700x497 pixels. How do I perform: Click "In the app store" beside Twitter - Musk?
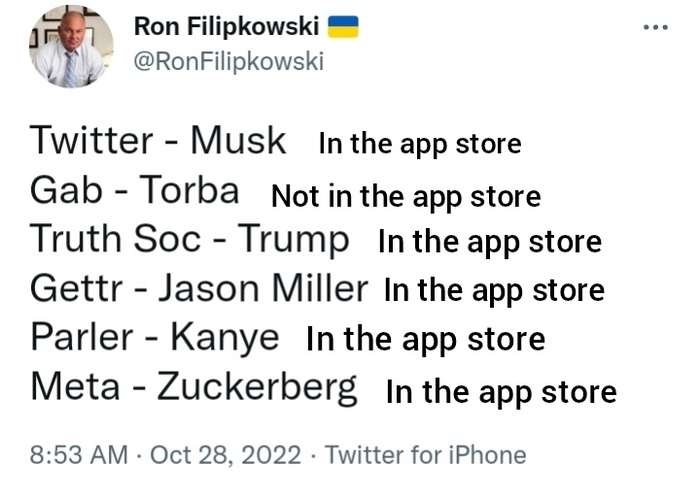420,144
